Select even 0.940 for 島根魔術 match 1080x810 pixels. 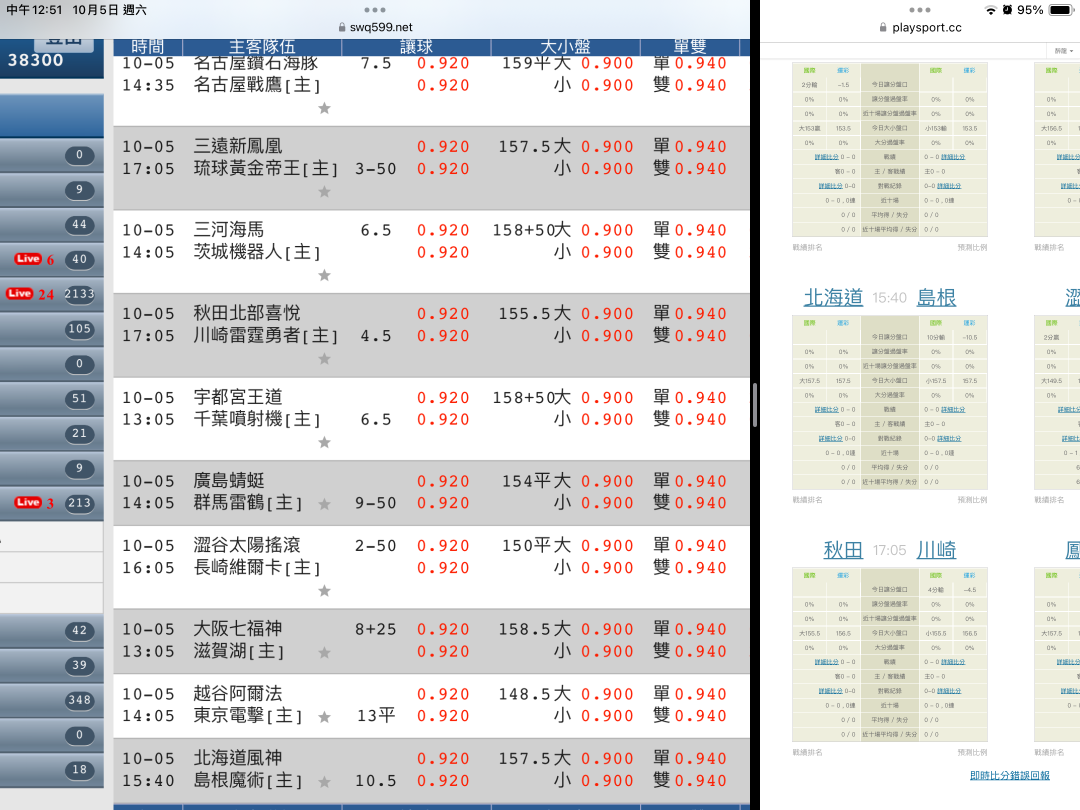click(x=700, y=780)
